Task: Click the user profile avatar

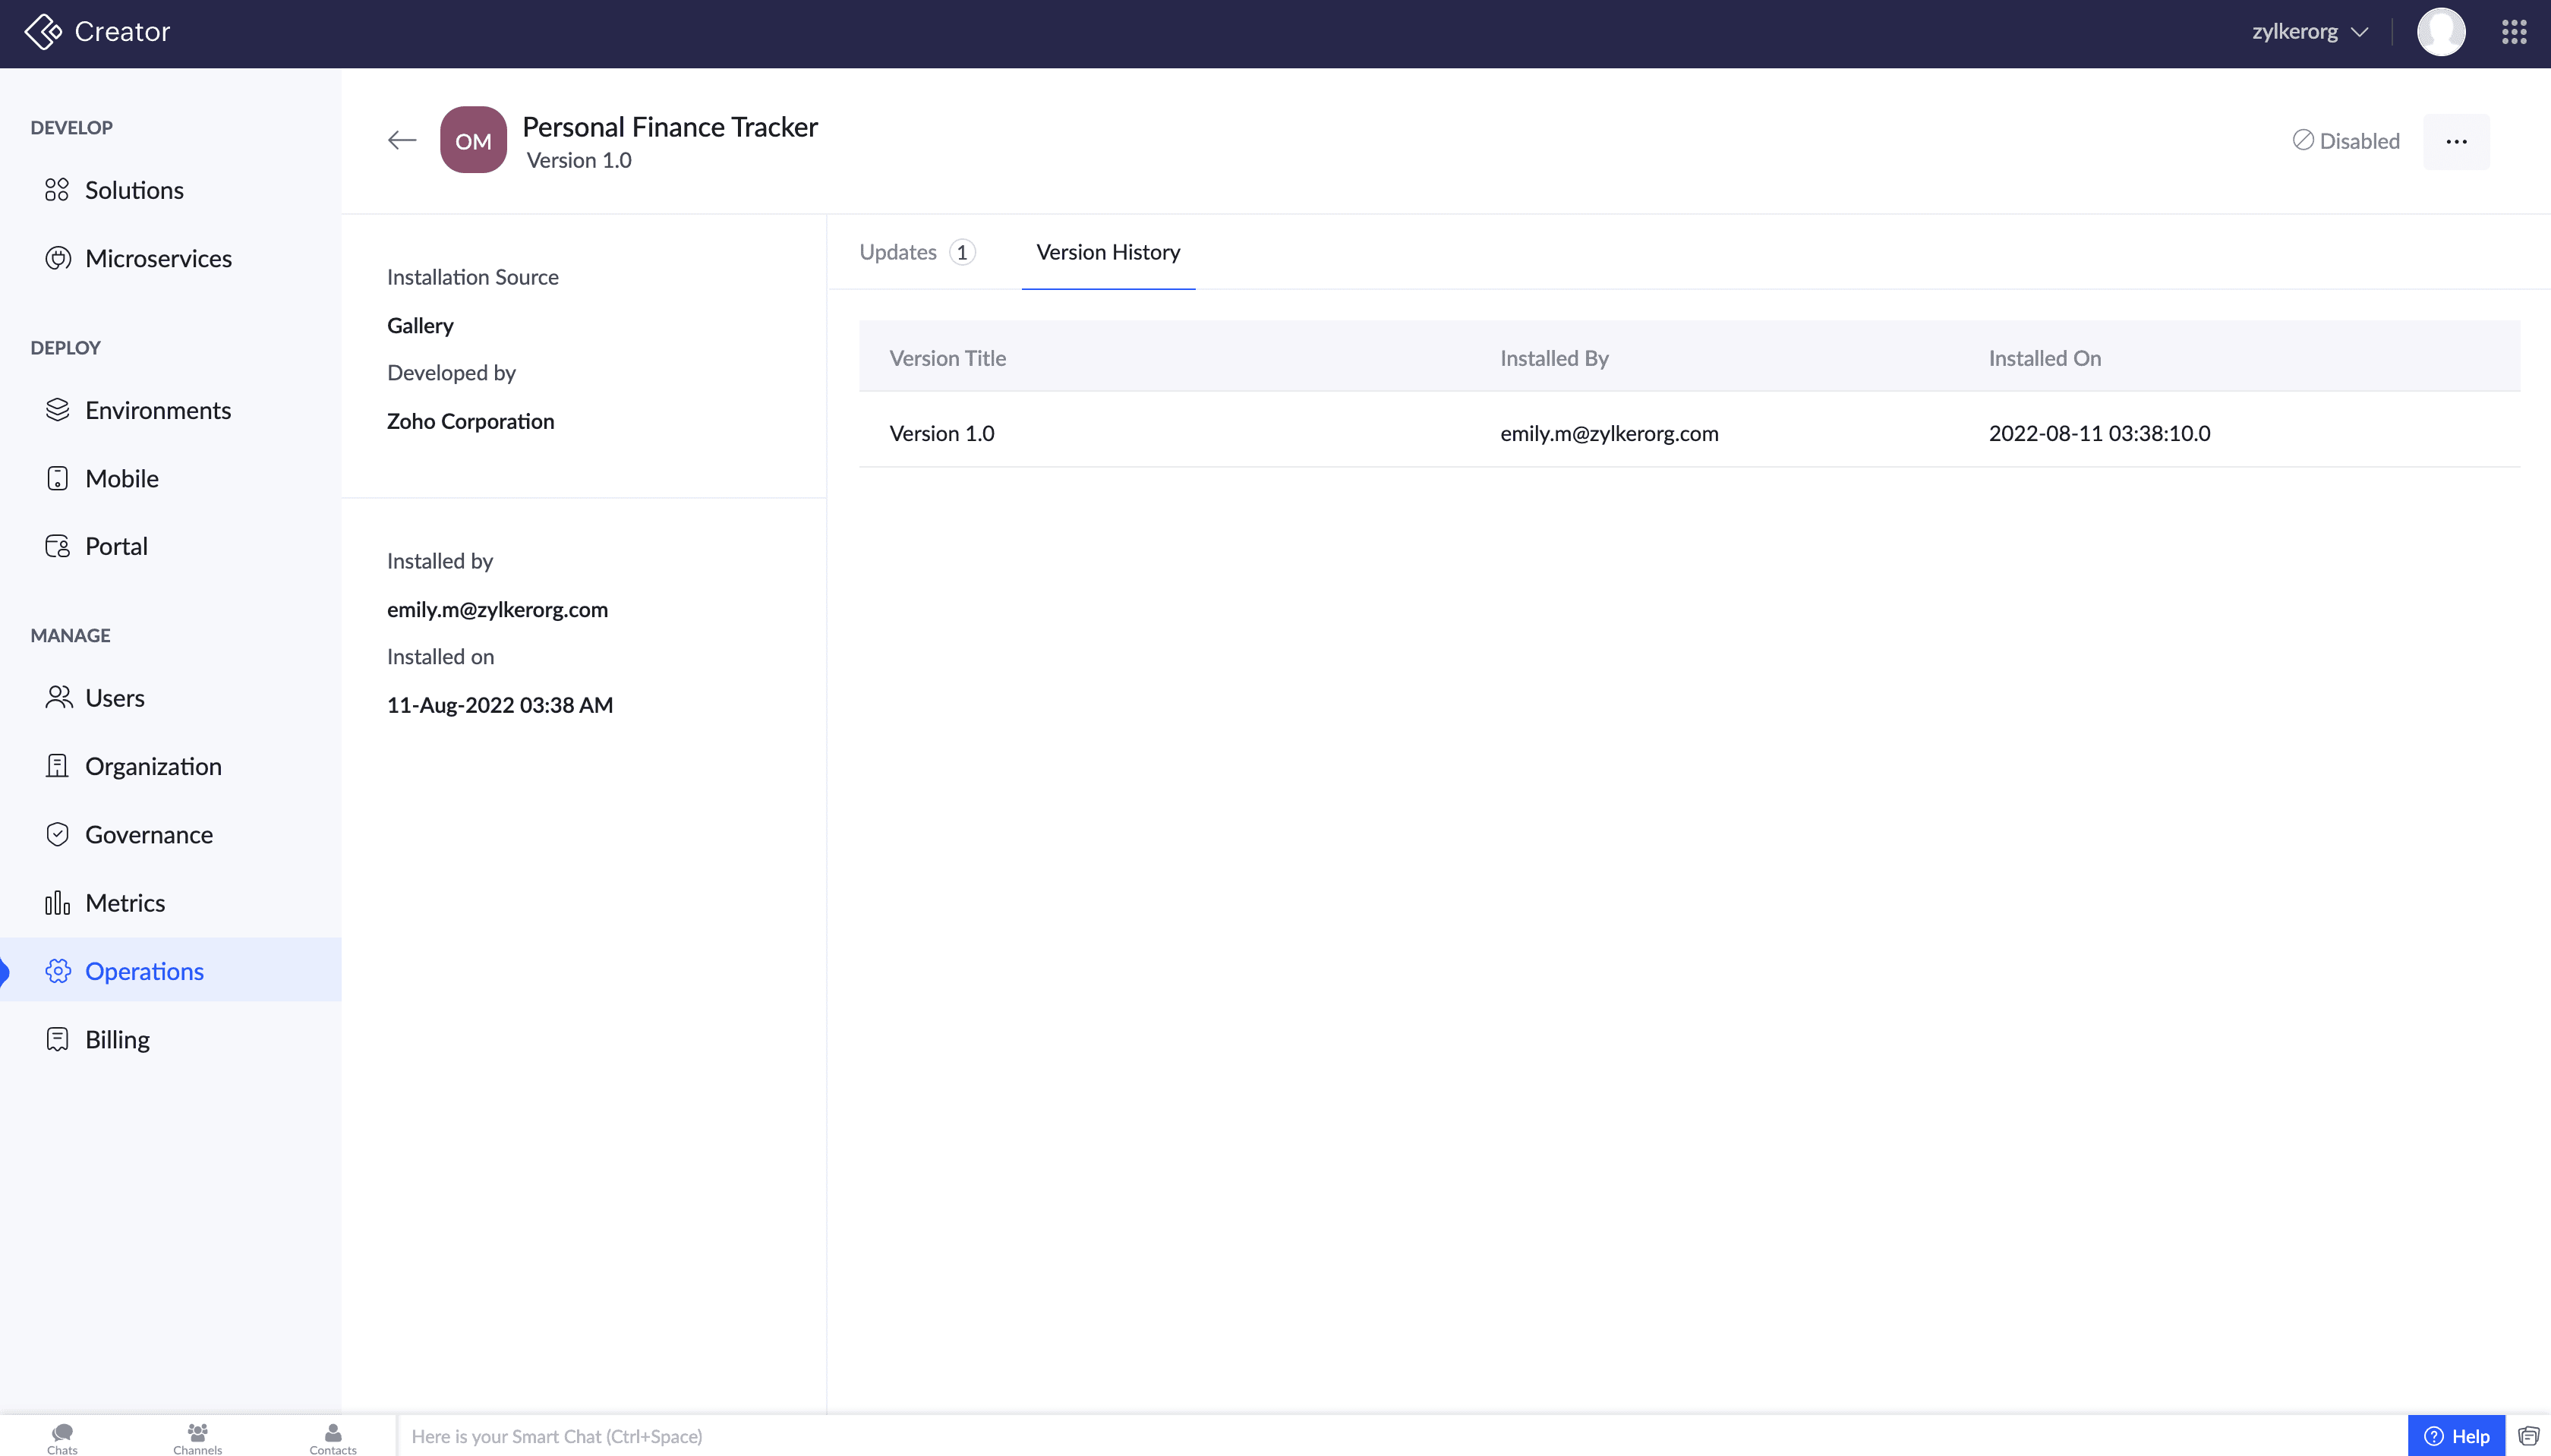Action: click(2440, 32)
